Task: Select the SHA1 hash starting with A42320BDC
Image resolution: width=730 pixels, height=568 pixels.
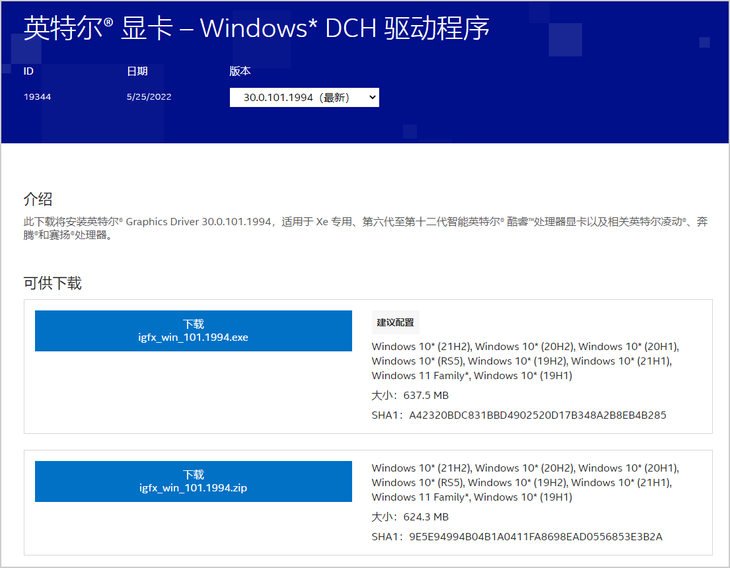Action: pyautogui.click(x=536, y=415)
